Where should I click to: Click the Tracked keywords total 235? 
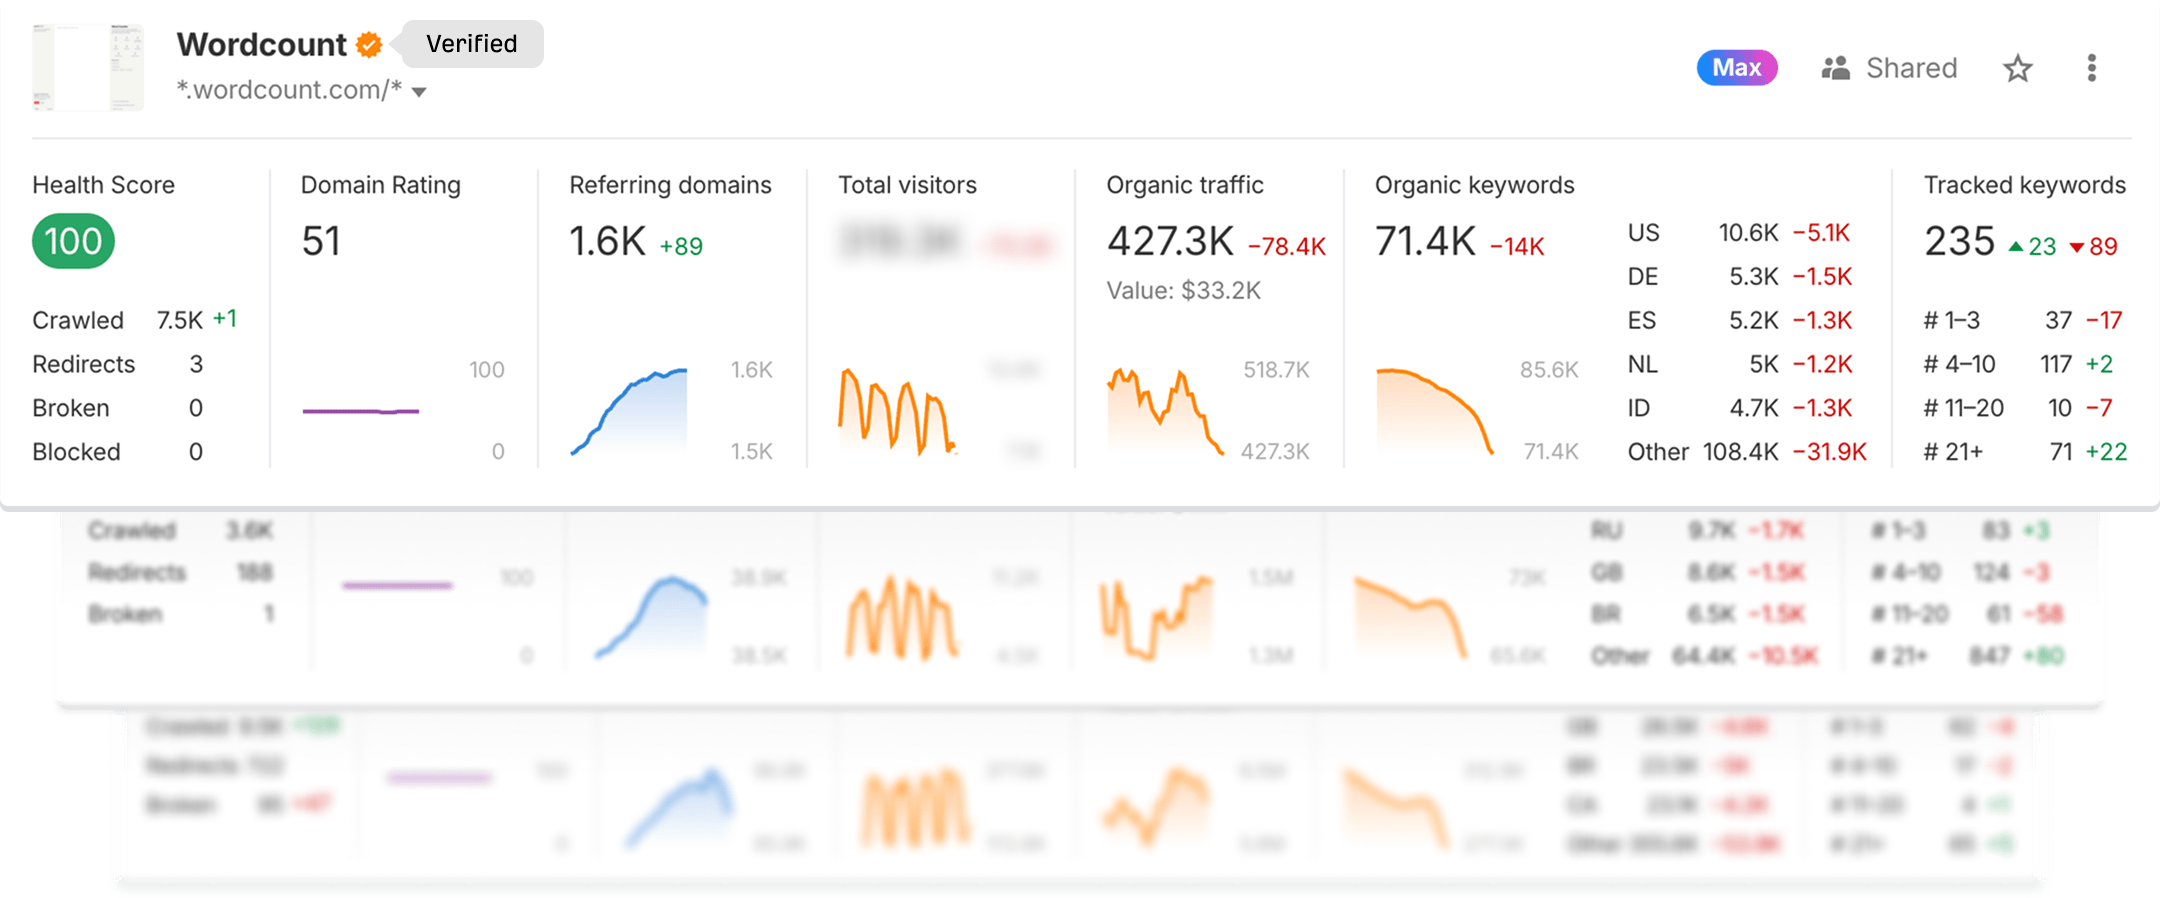coord(1959,242)
